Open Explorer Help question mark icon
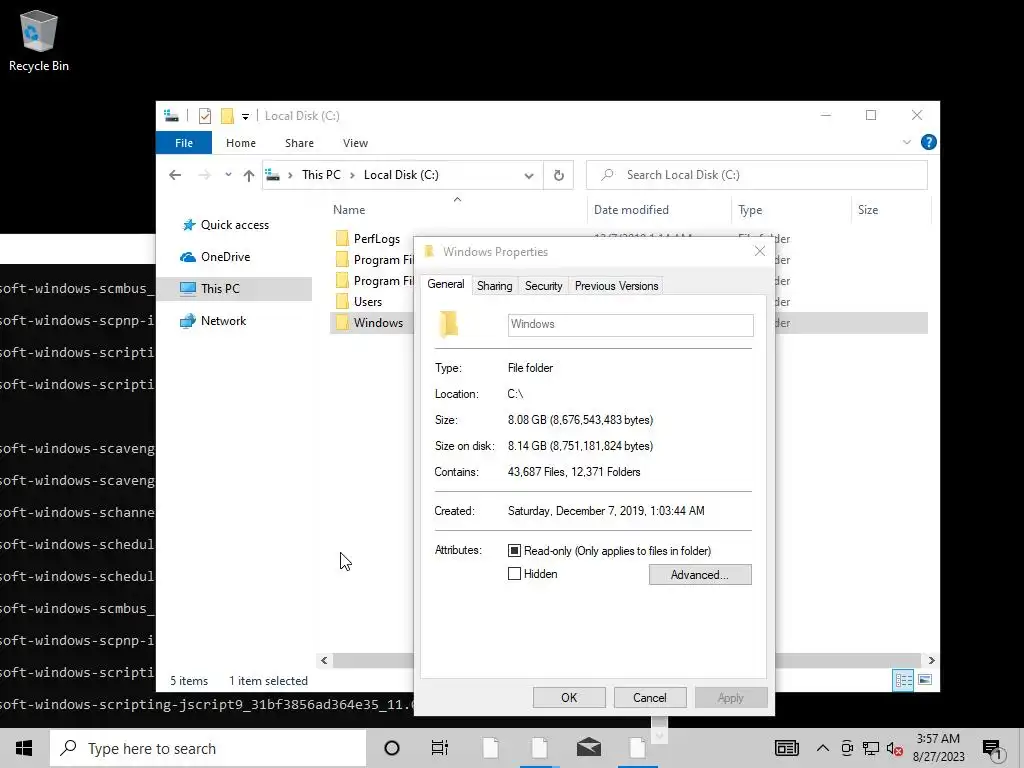This screenshot has width=1024, height=768. 928,142
